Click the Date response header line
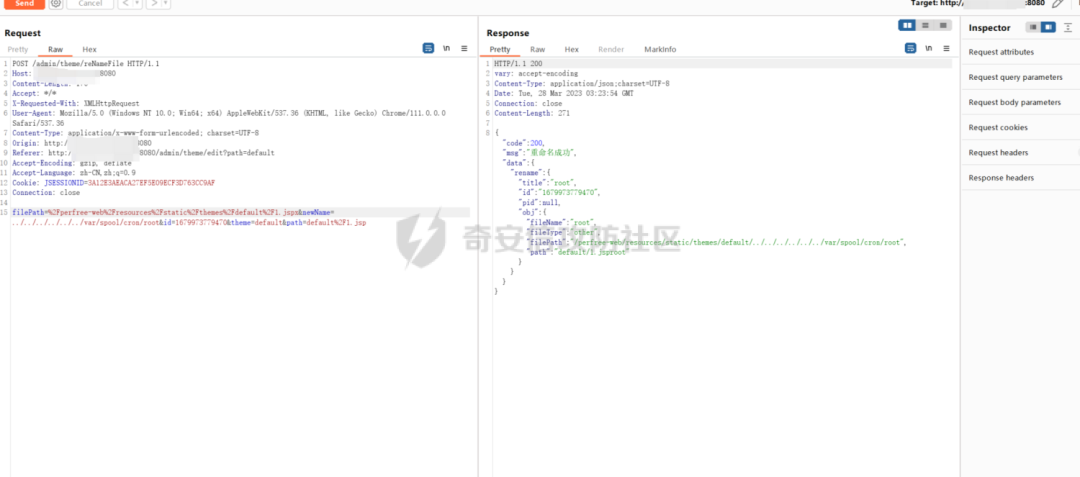The width and height of the screenshot is (1080, 477). pyautogui.click(x=563, y=93)
